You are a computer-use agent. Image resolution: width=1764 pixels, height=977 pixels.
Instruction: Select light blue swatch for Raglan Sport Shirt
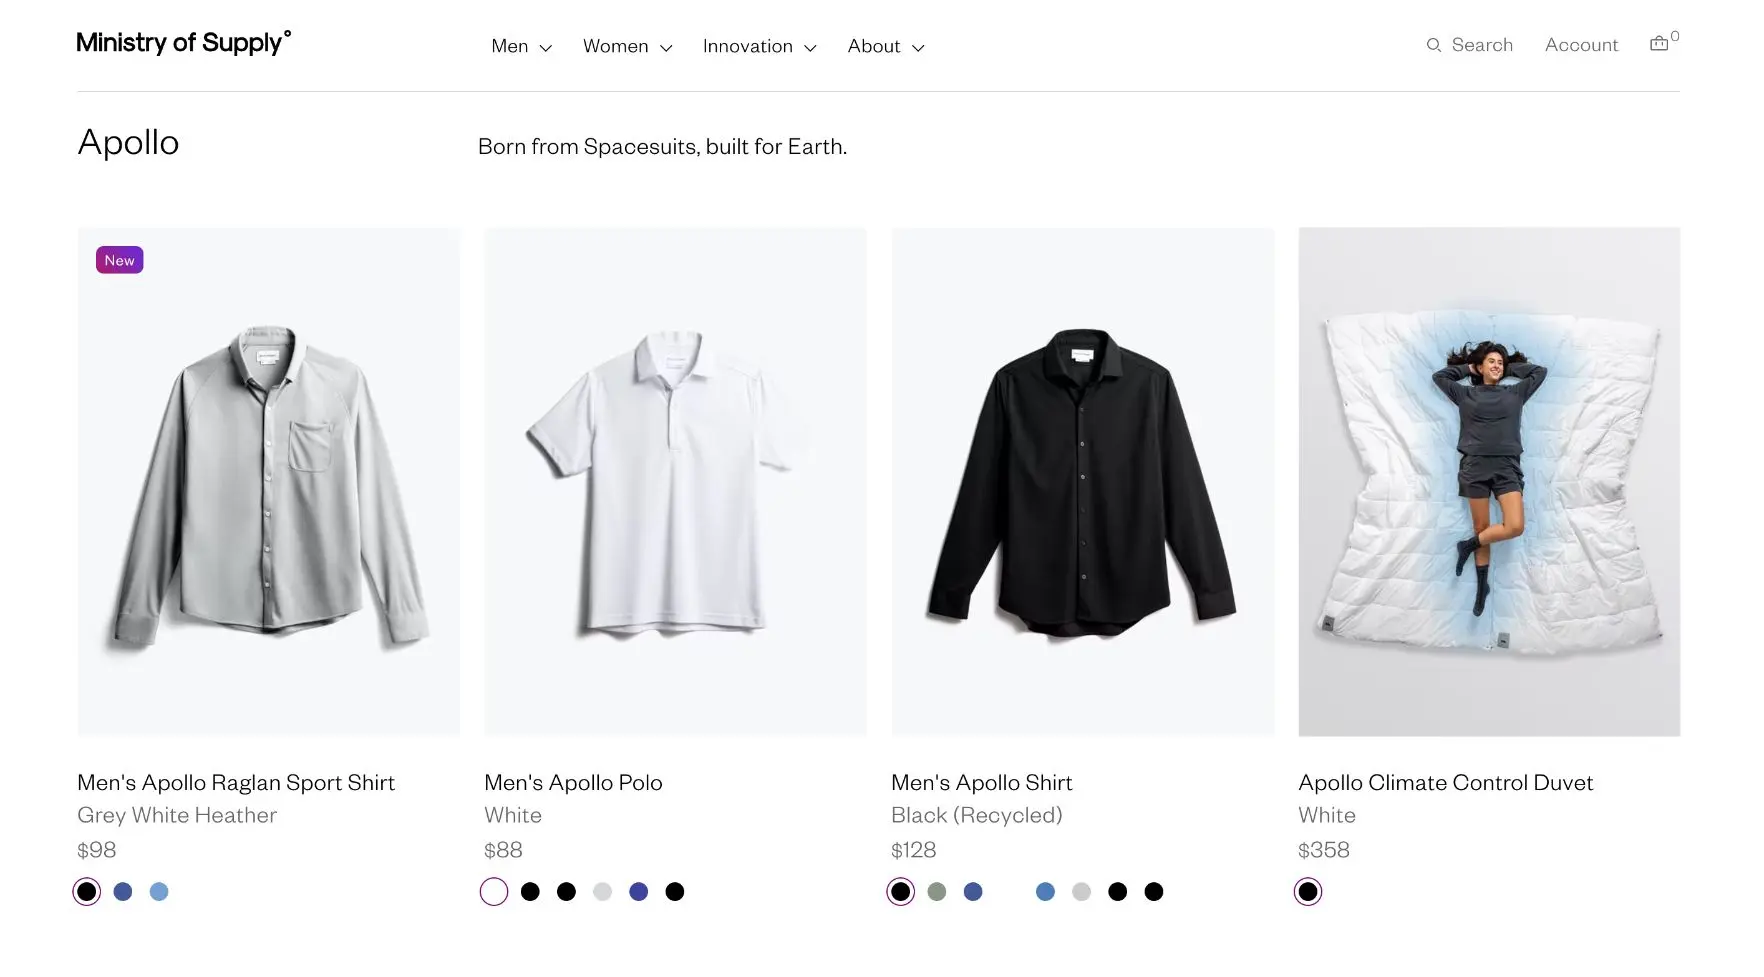pos(159,892)
